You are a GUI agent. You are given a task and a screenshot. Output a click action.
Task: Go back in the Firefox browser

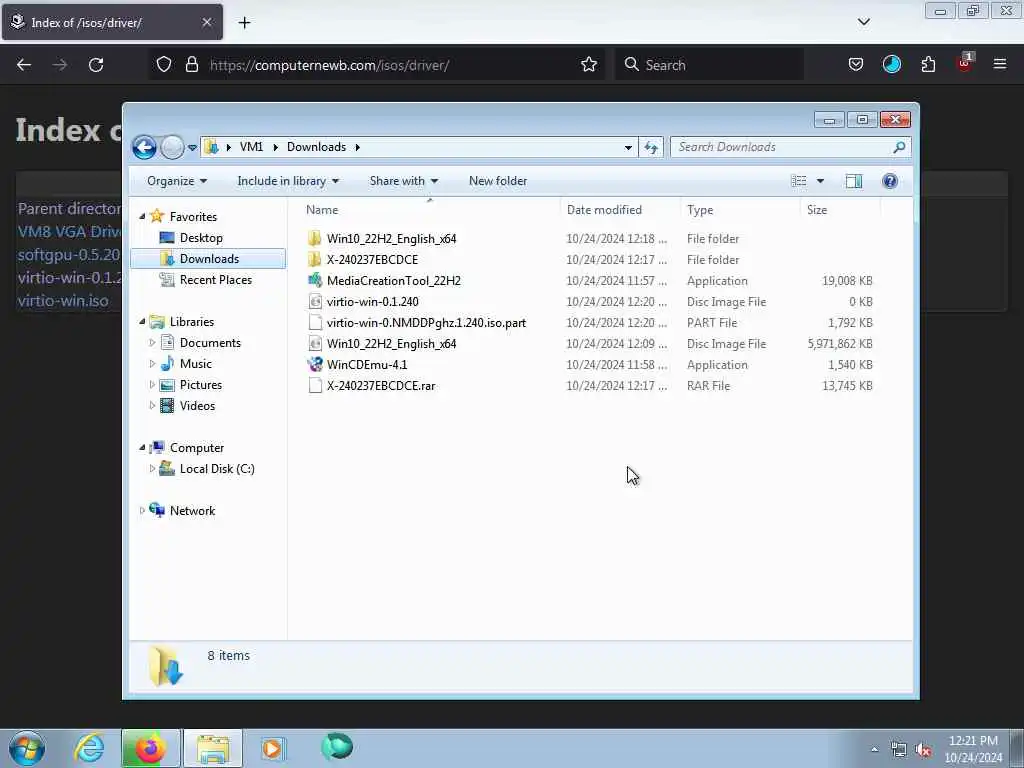point(24,65)
